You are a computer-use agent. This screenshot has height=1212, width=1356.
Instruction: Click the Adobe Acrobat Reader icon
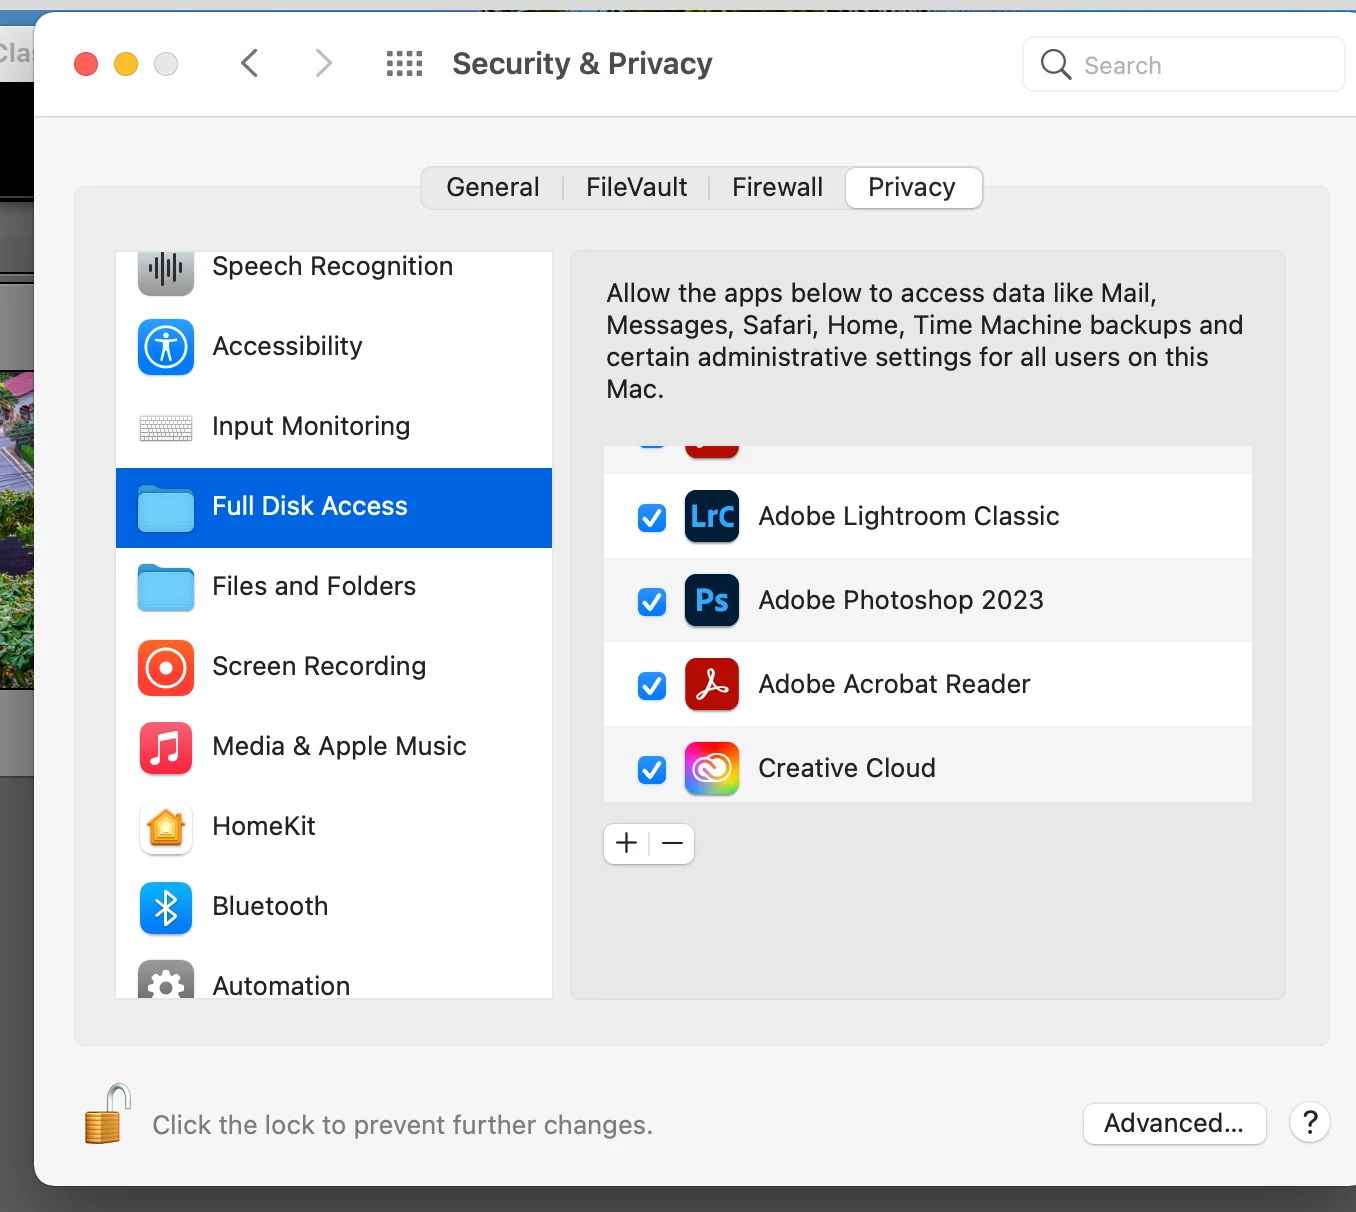coord(712,684)
